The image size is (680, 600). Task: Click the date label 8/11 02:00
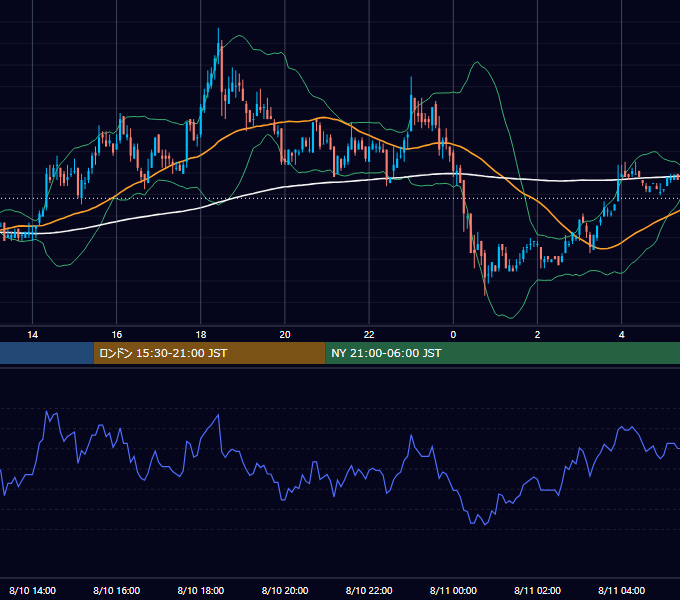[537, 590]
